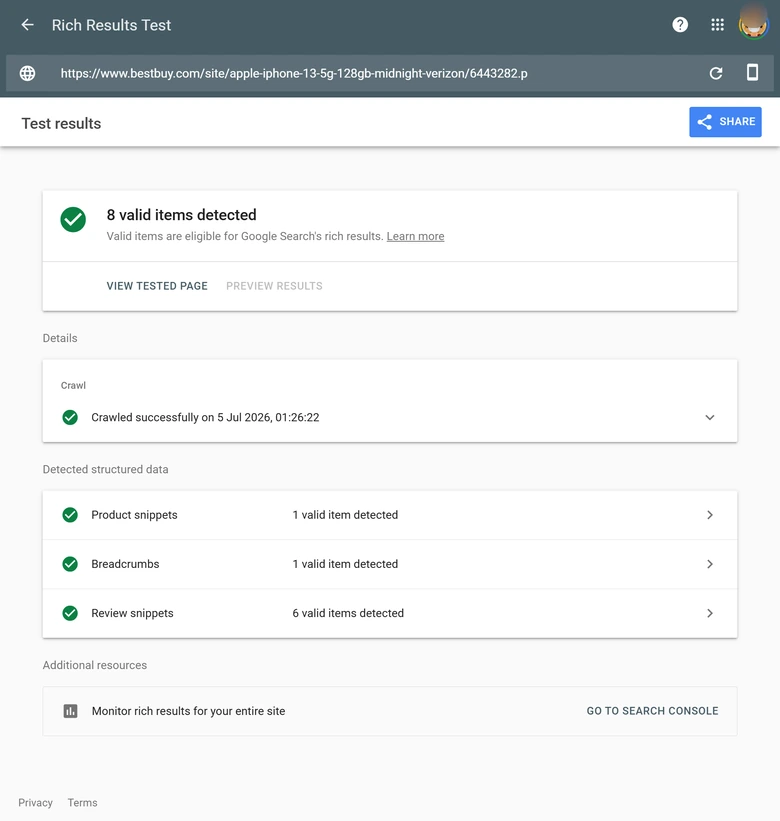
Task: Click the green check beside valid items
Action: click(x=73, y=219)
